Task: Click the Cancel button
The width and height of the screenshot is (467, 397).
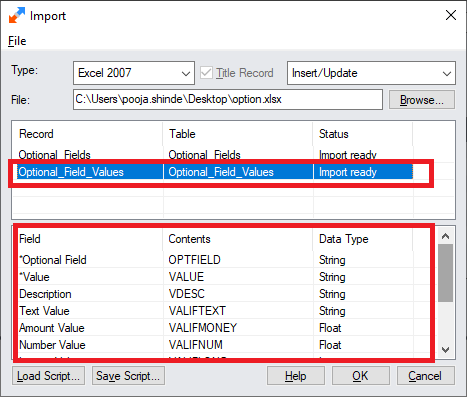Action: point(425,376)
